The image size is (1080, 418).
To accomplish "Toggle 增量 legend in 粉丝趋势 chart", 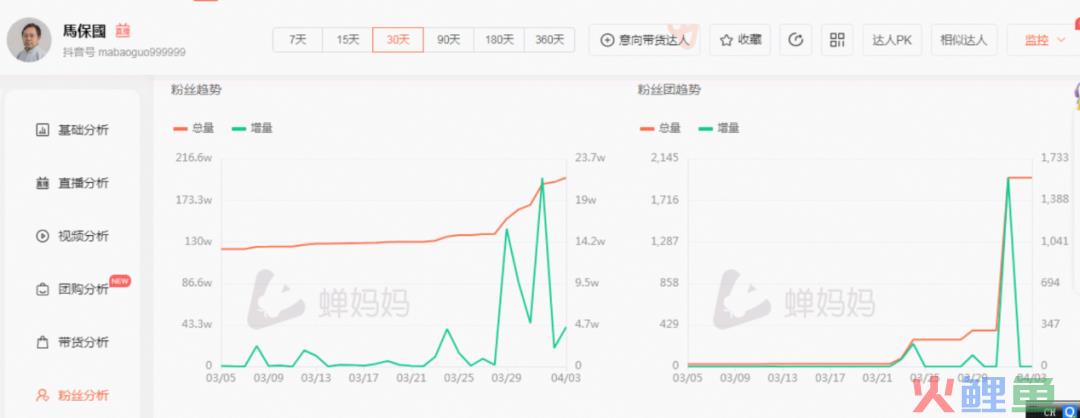I will [252, 128].
